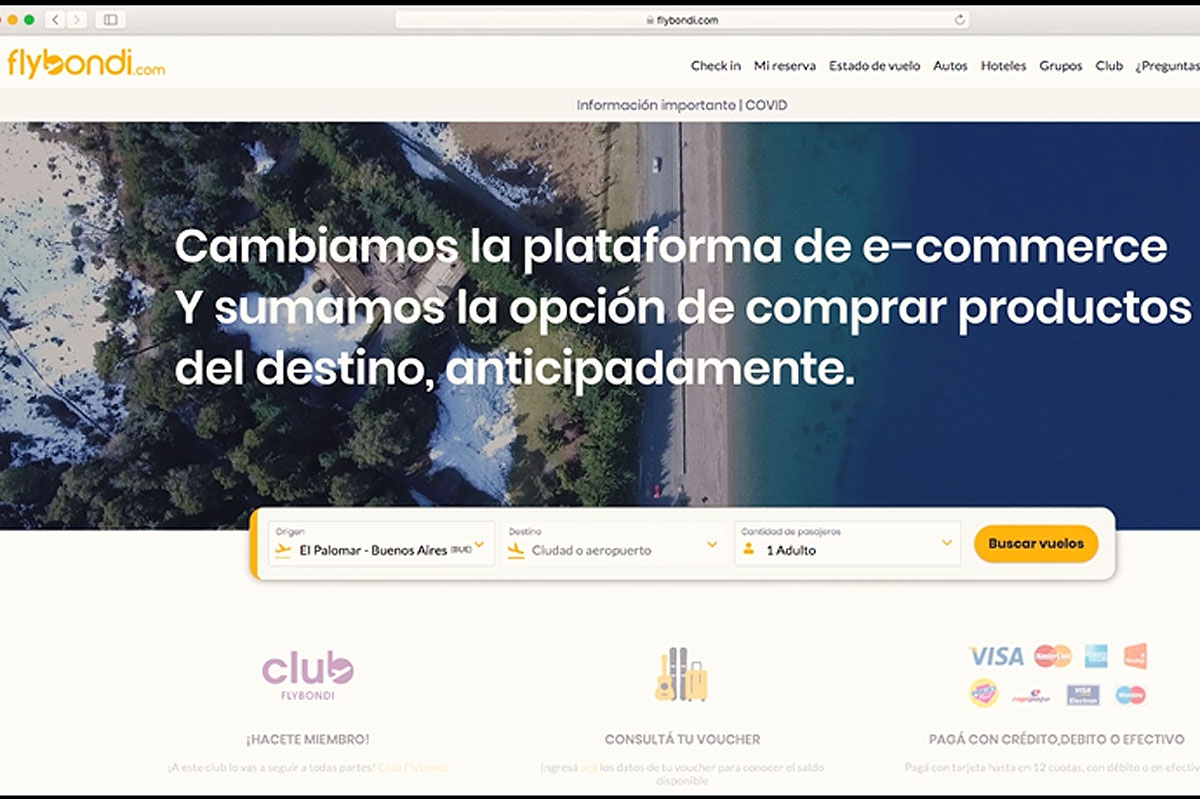
Task: Click the Club Flybondi logo
Action: (307, 675)
